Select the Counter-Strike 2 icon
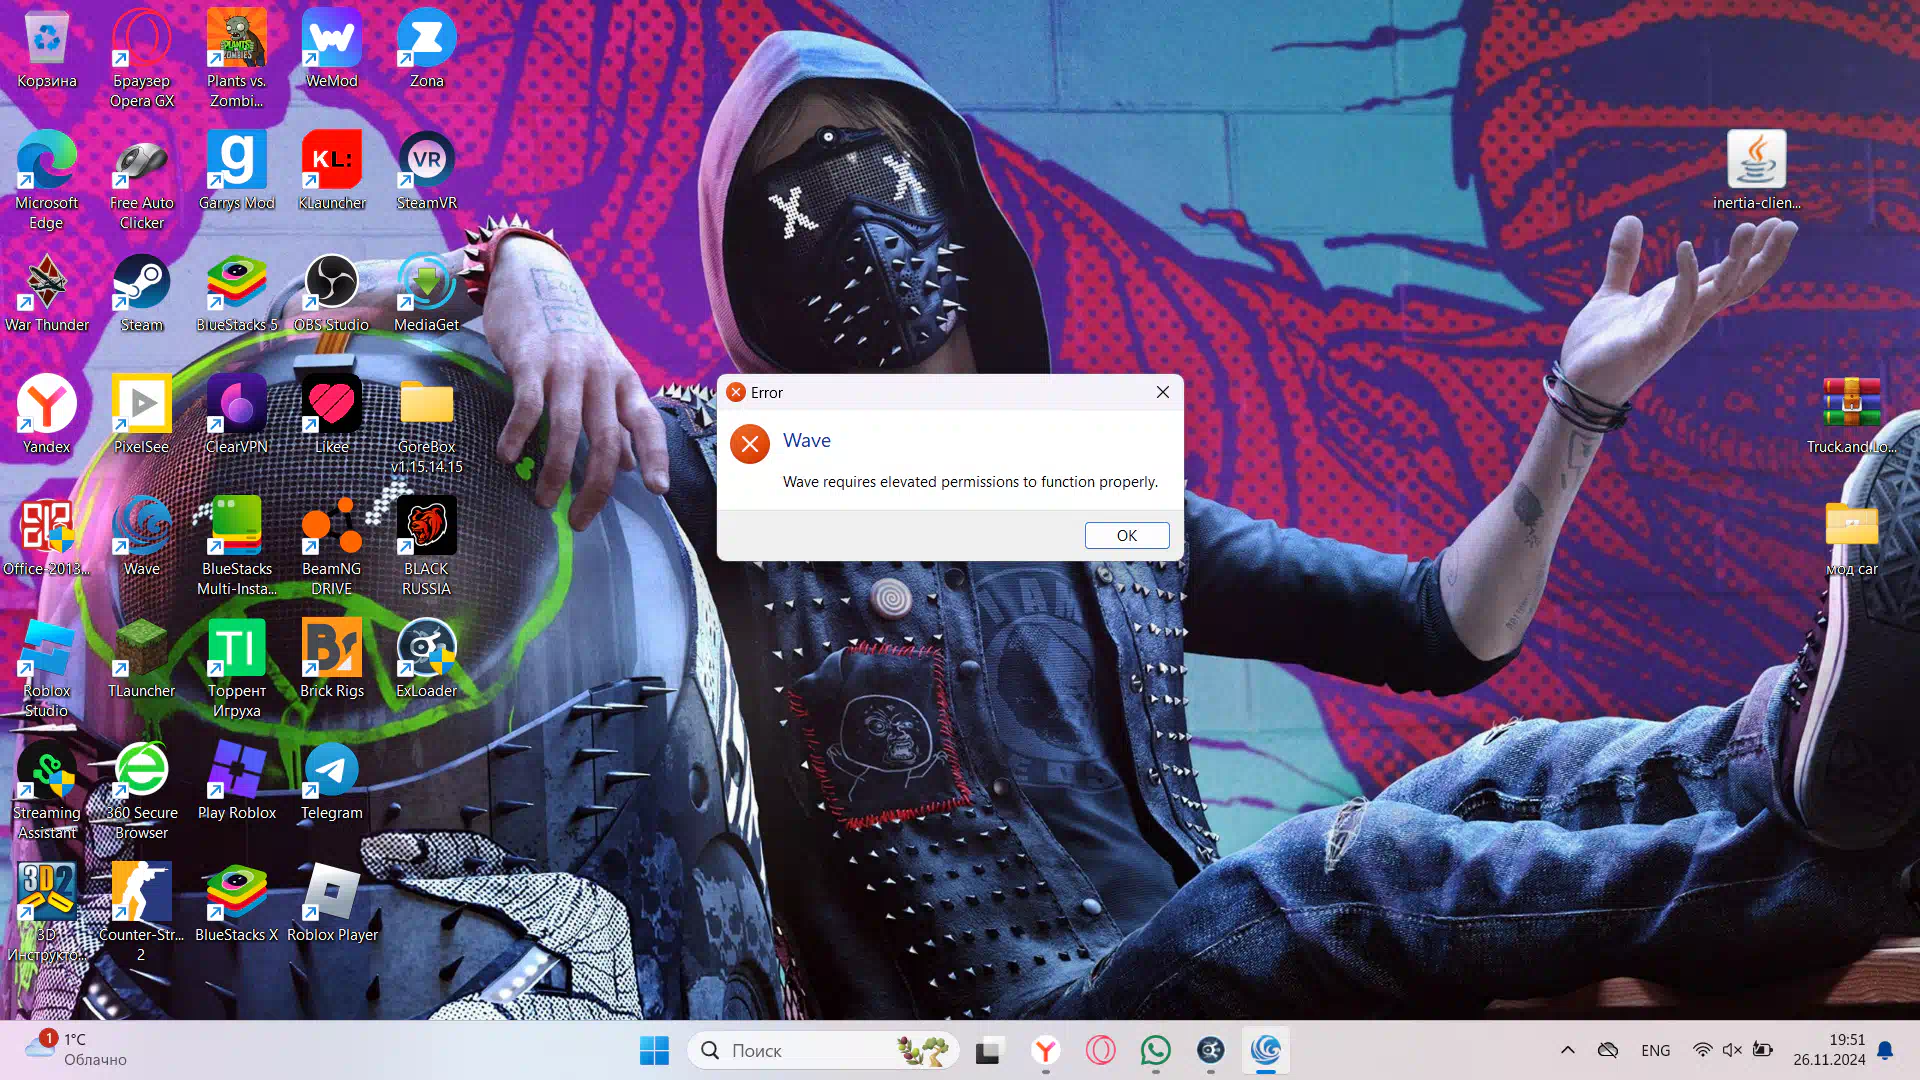 (x=142, y=912)
